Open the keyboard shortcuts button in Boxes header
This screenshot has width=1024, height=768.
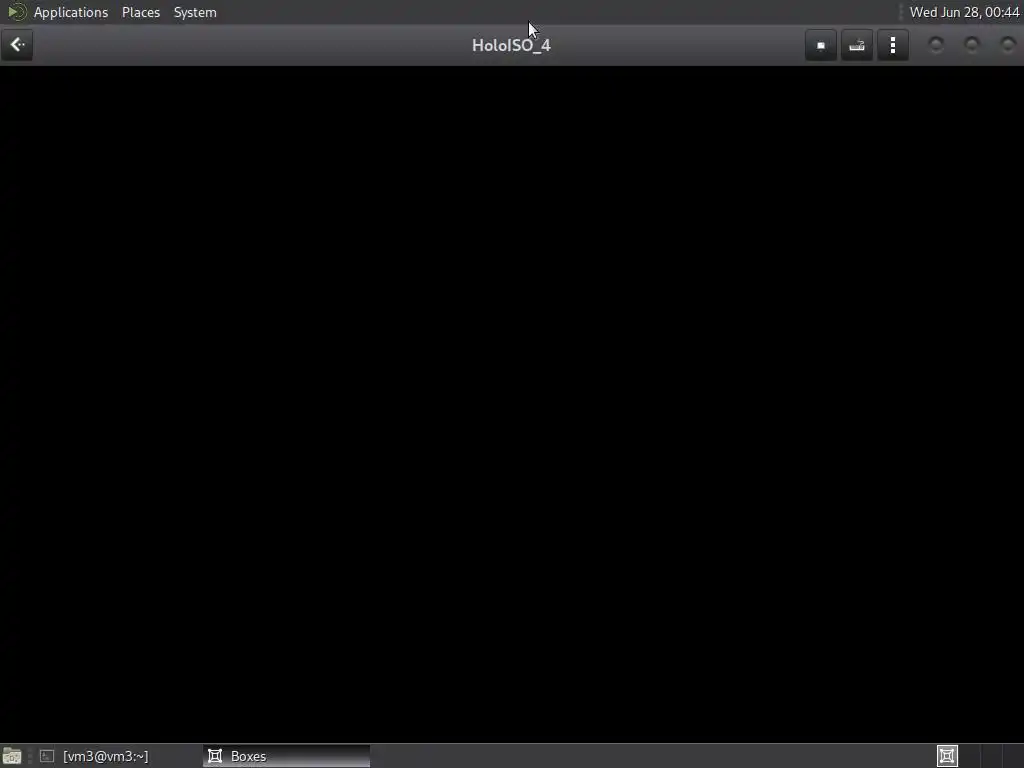point(857,45)
